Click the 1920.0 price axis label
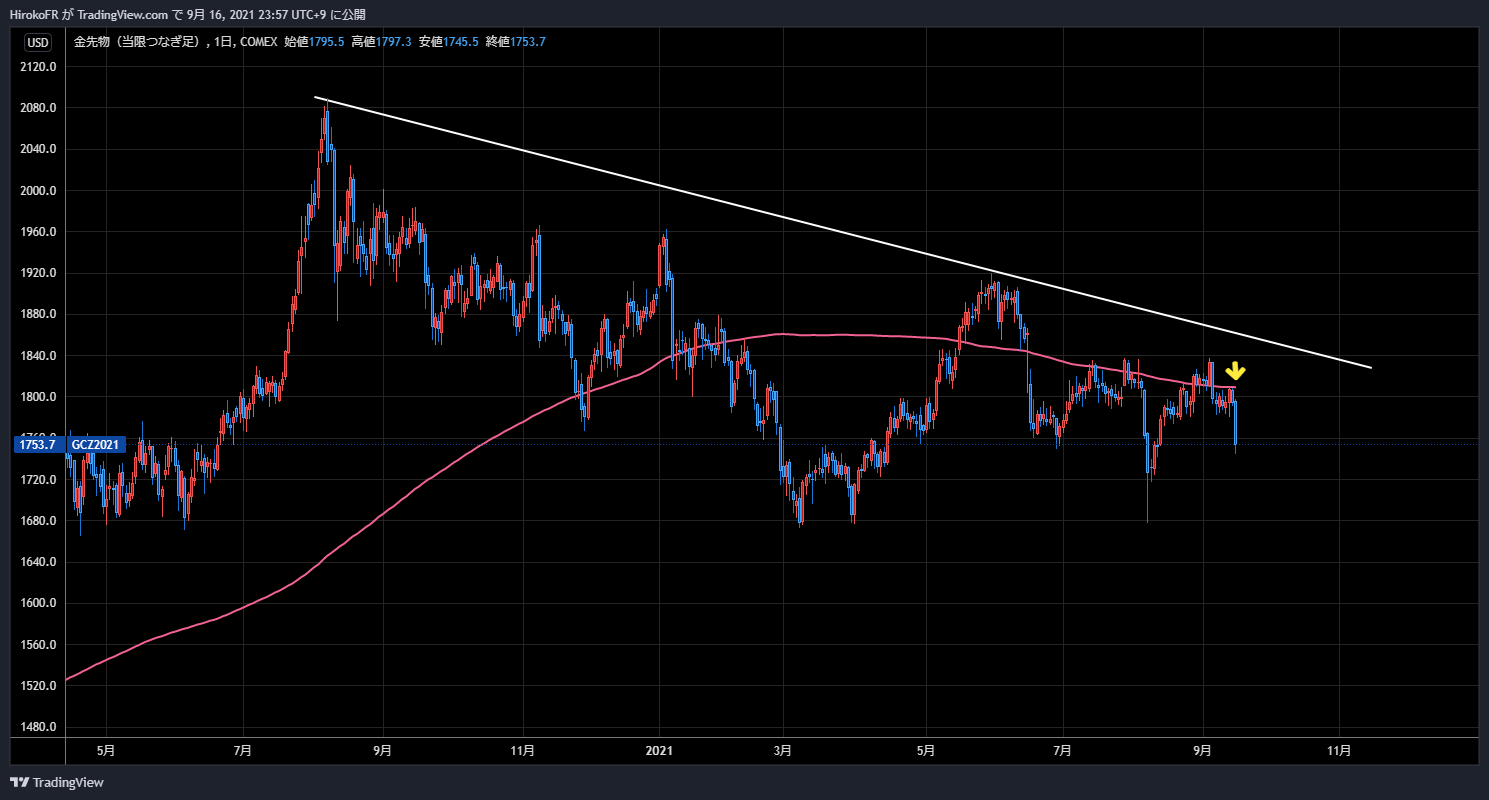 [38, 273]
